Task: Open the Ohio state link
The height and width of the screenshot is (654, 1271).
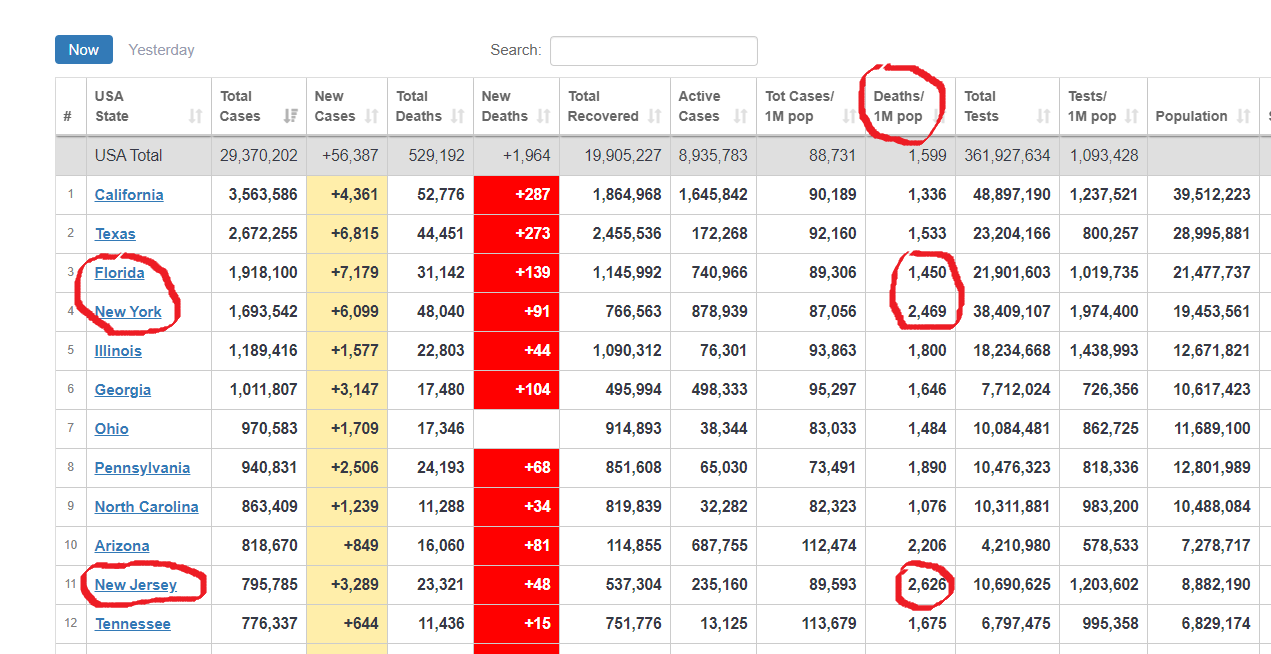Action: 112,429
